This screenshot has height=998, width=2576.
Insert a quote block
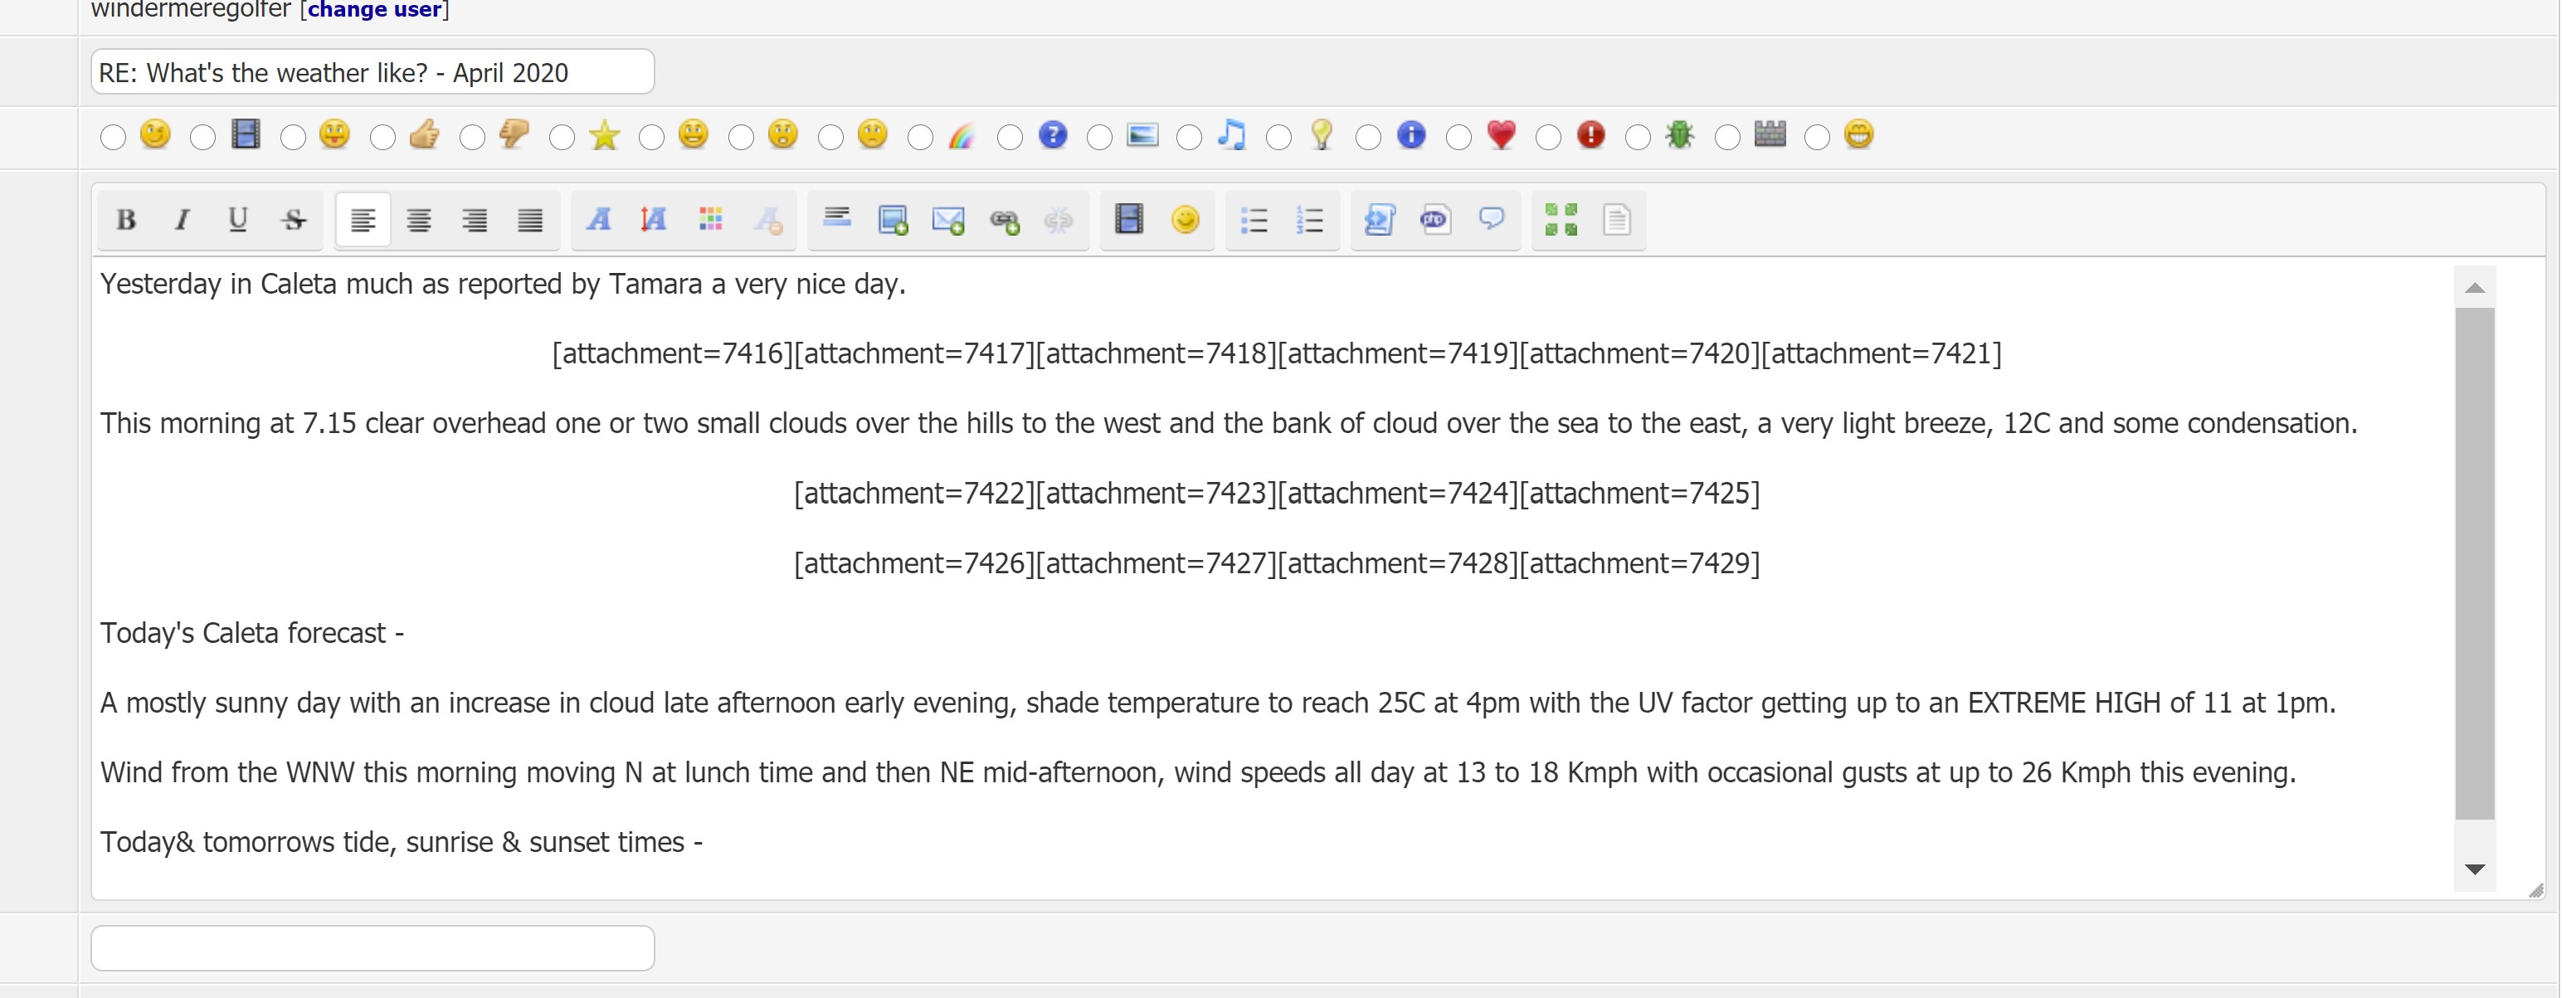click(1491, 220)
